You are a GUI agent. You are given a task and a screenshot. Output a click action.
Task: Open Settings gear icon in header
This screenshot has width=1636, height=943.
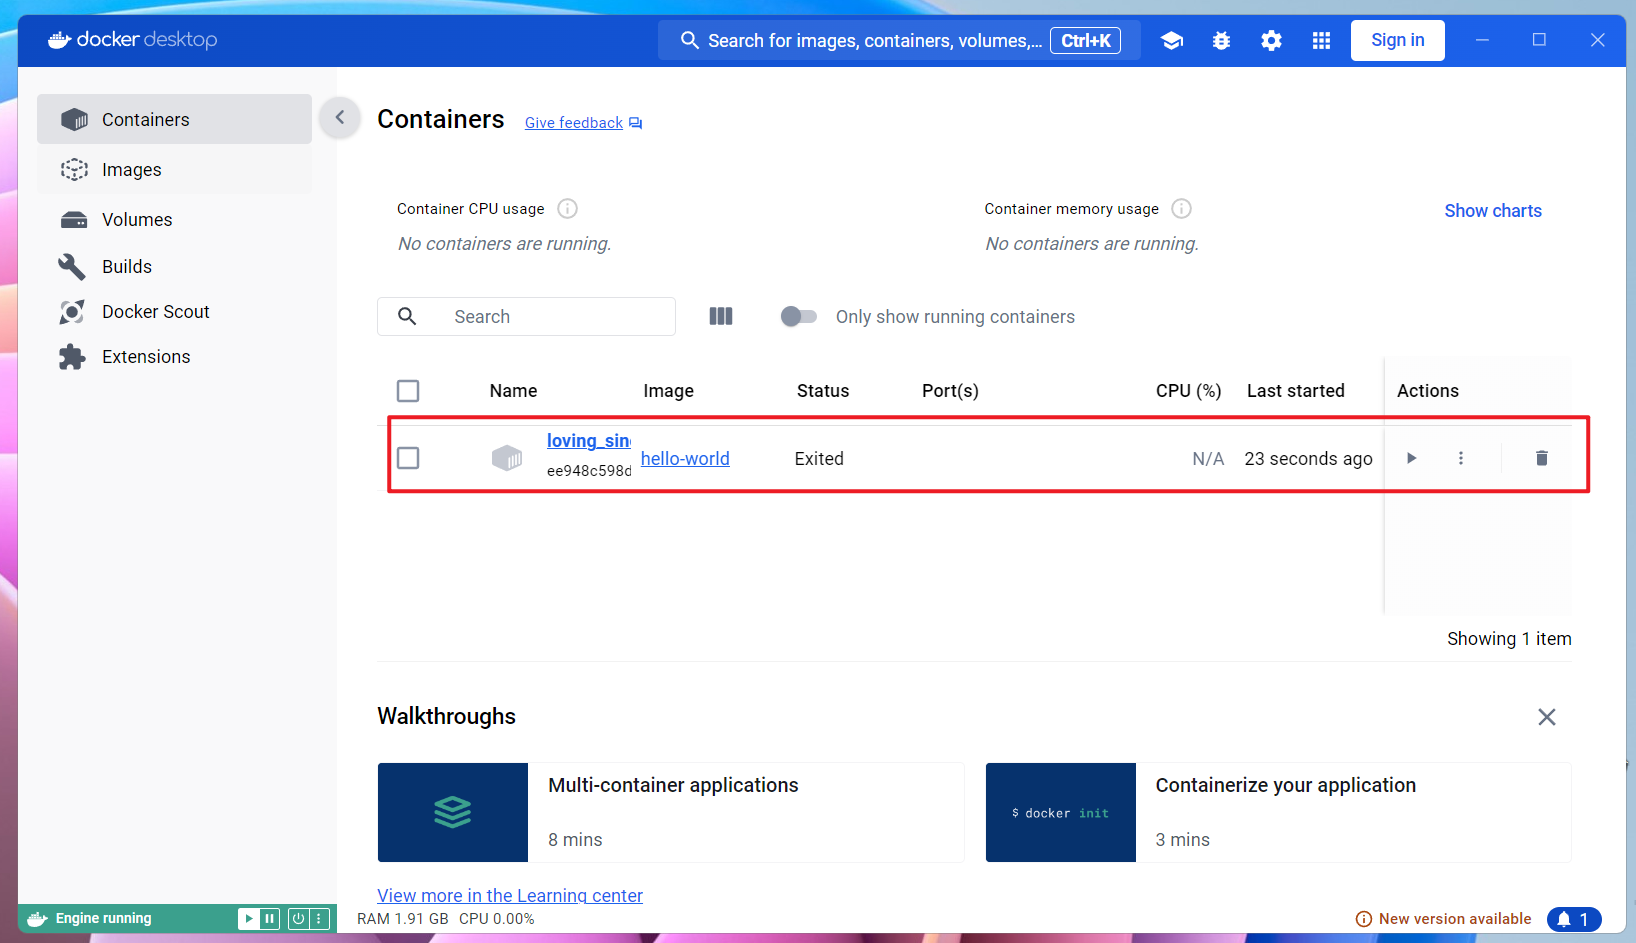click(1271, 41)
